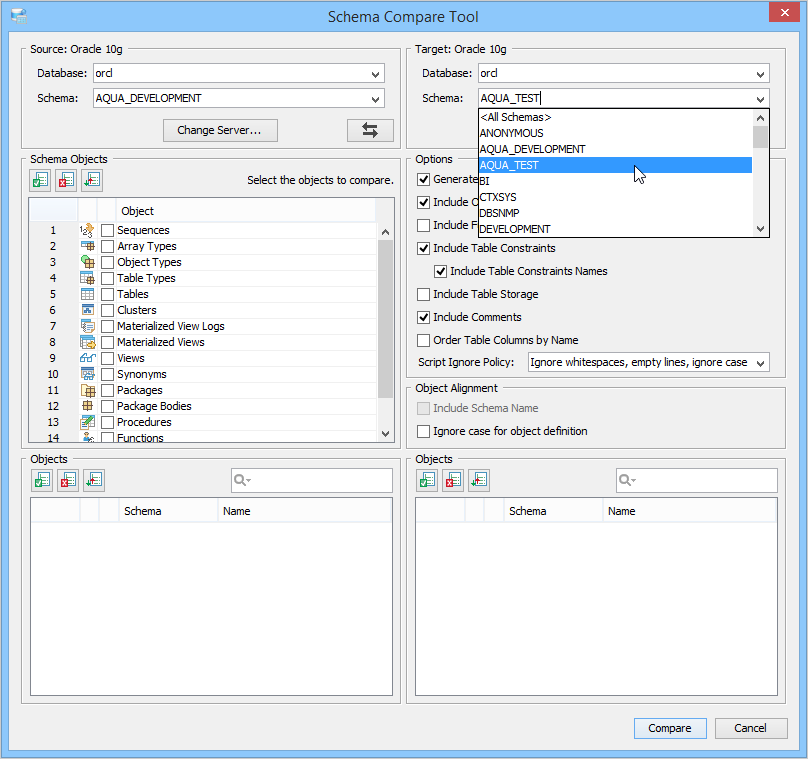The width and height of the screenshot is (808, 759).
Task: Open the Source Schema dropdown arrow
Action: click(x=376, y=98)
